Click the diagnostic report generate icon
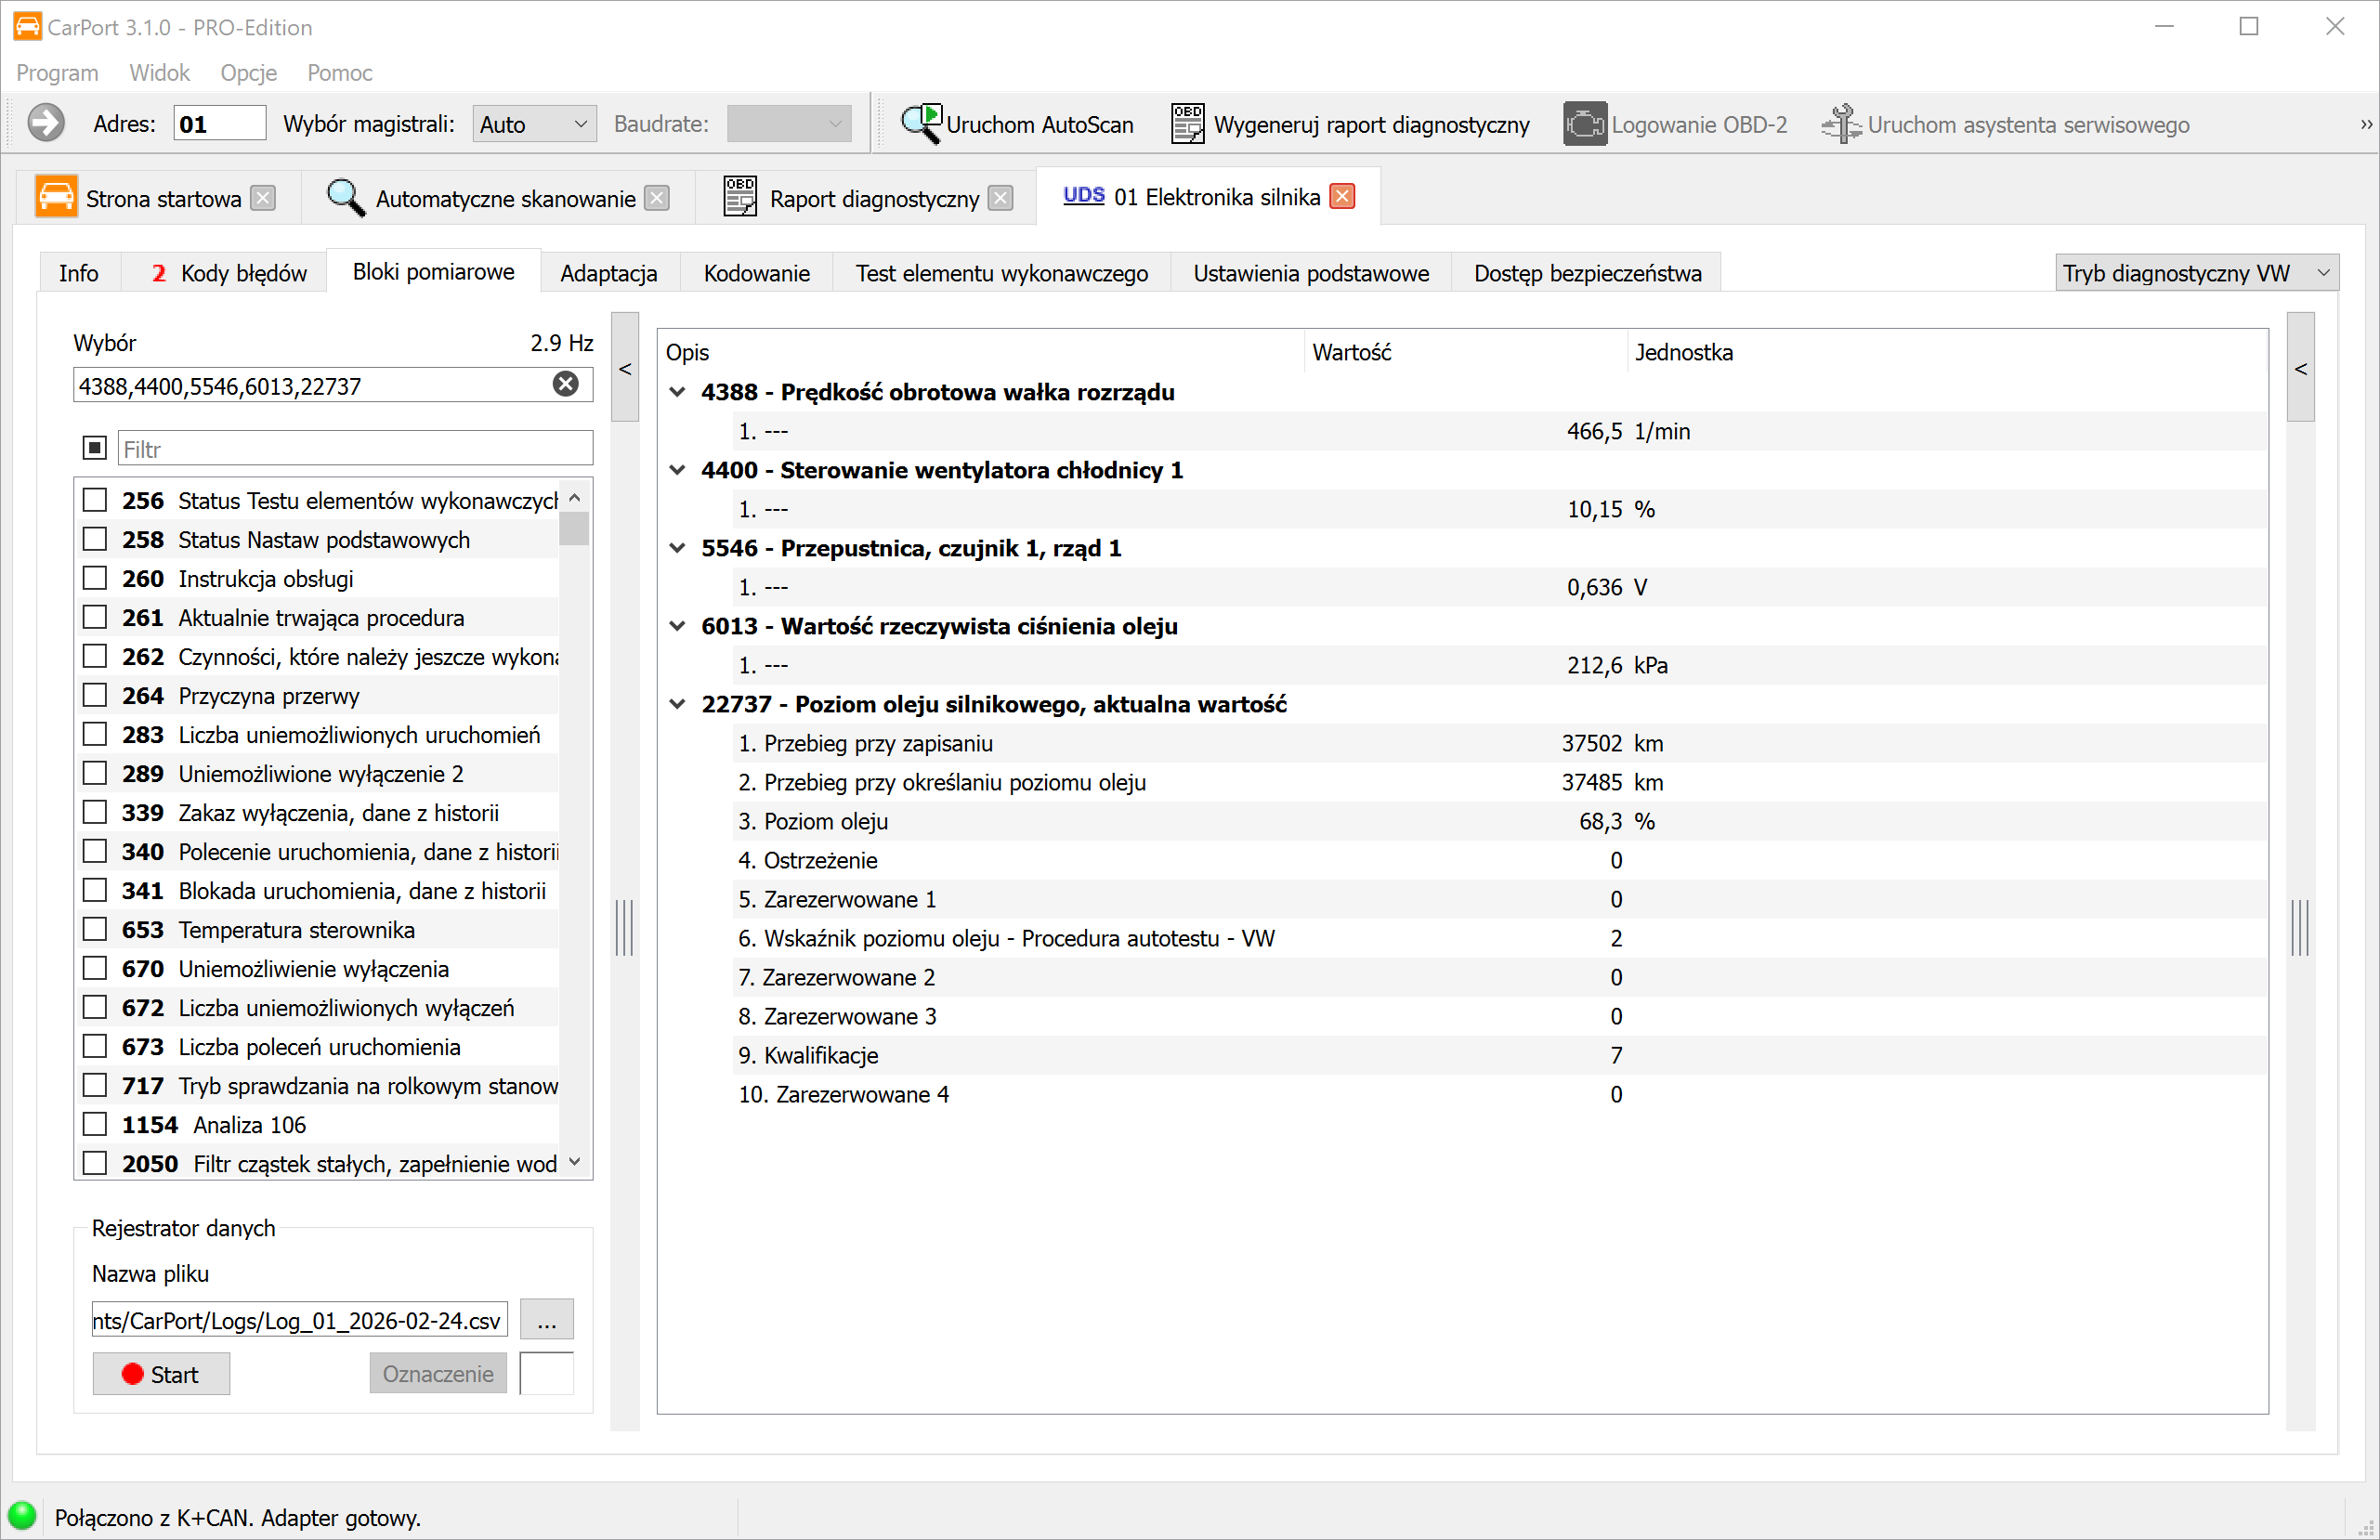This screenshot has width=2380, height=1540. coord(1187,124)
